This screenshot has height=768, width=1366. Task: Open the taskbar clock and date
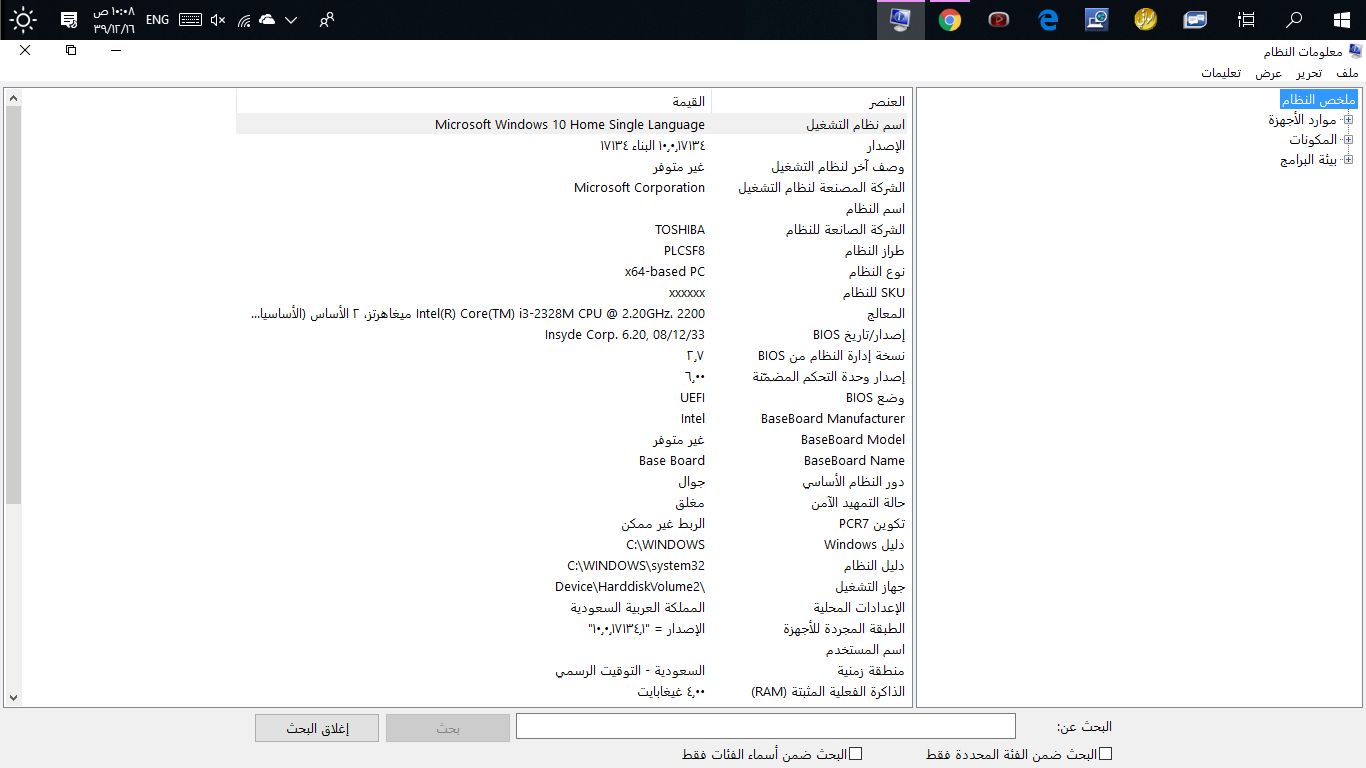pyautogui.click(x=114, y=19)
